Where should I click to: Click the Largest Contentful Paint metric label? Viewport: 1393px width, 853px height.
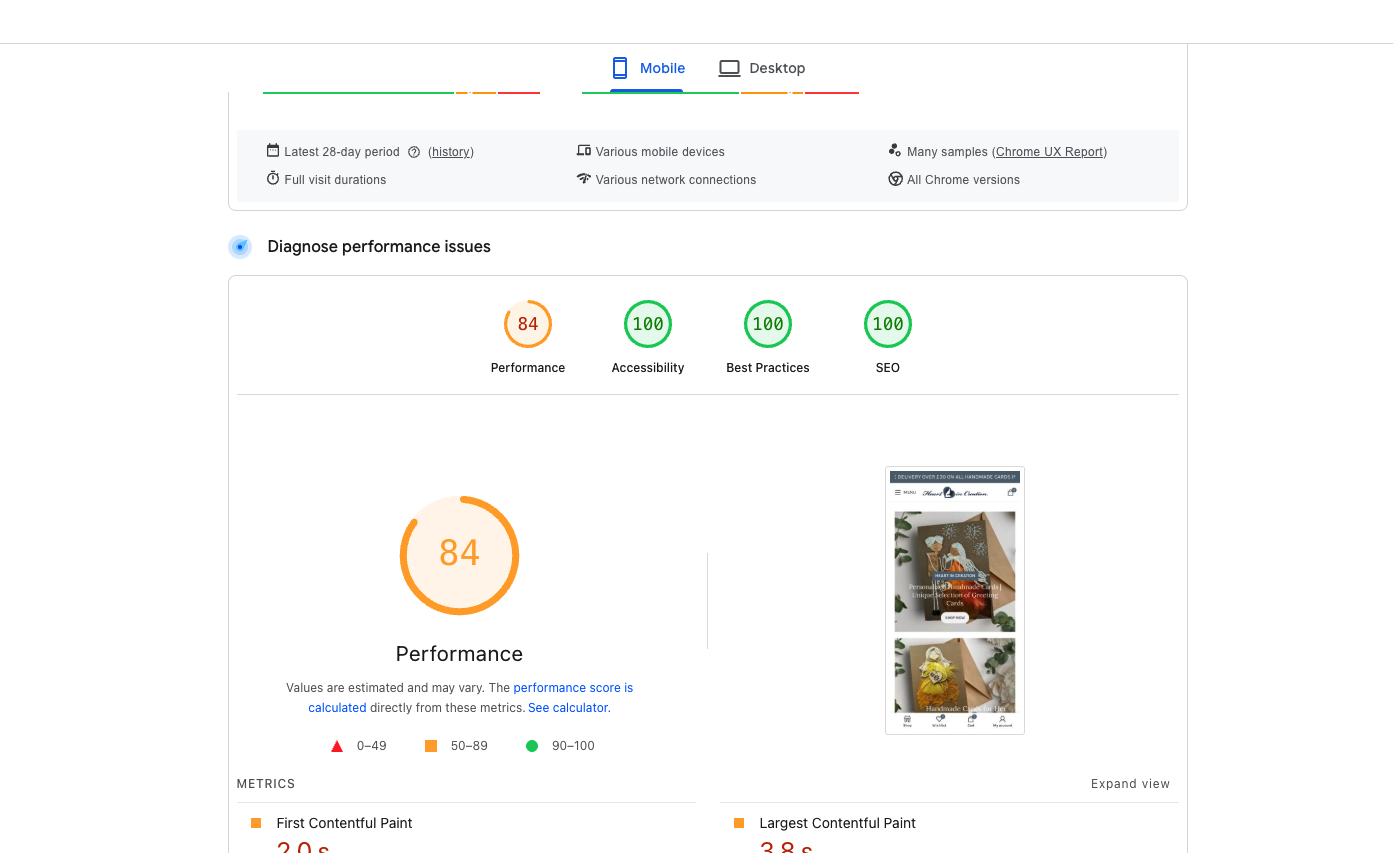click(837, 823)
